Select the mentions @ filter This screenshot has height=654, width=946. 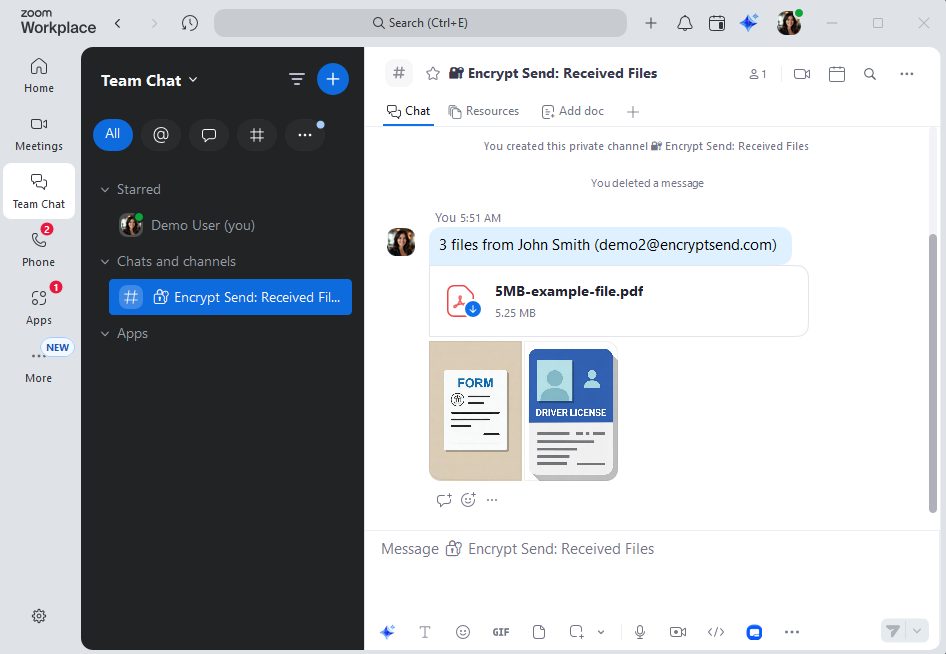point(160,134)
